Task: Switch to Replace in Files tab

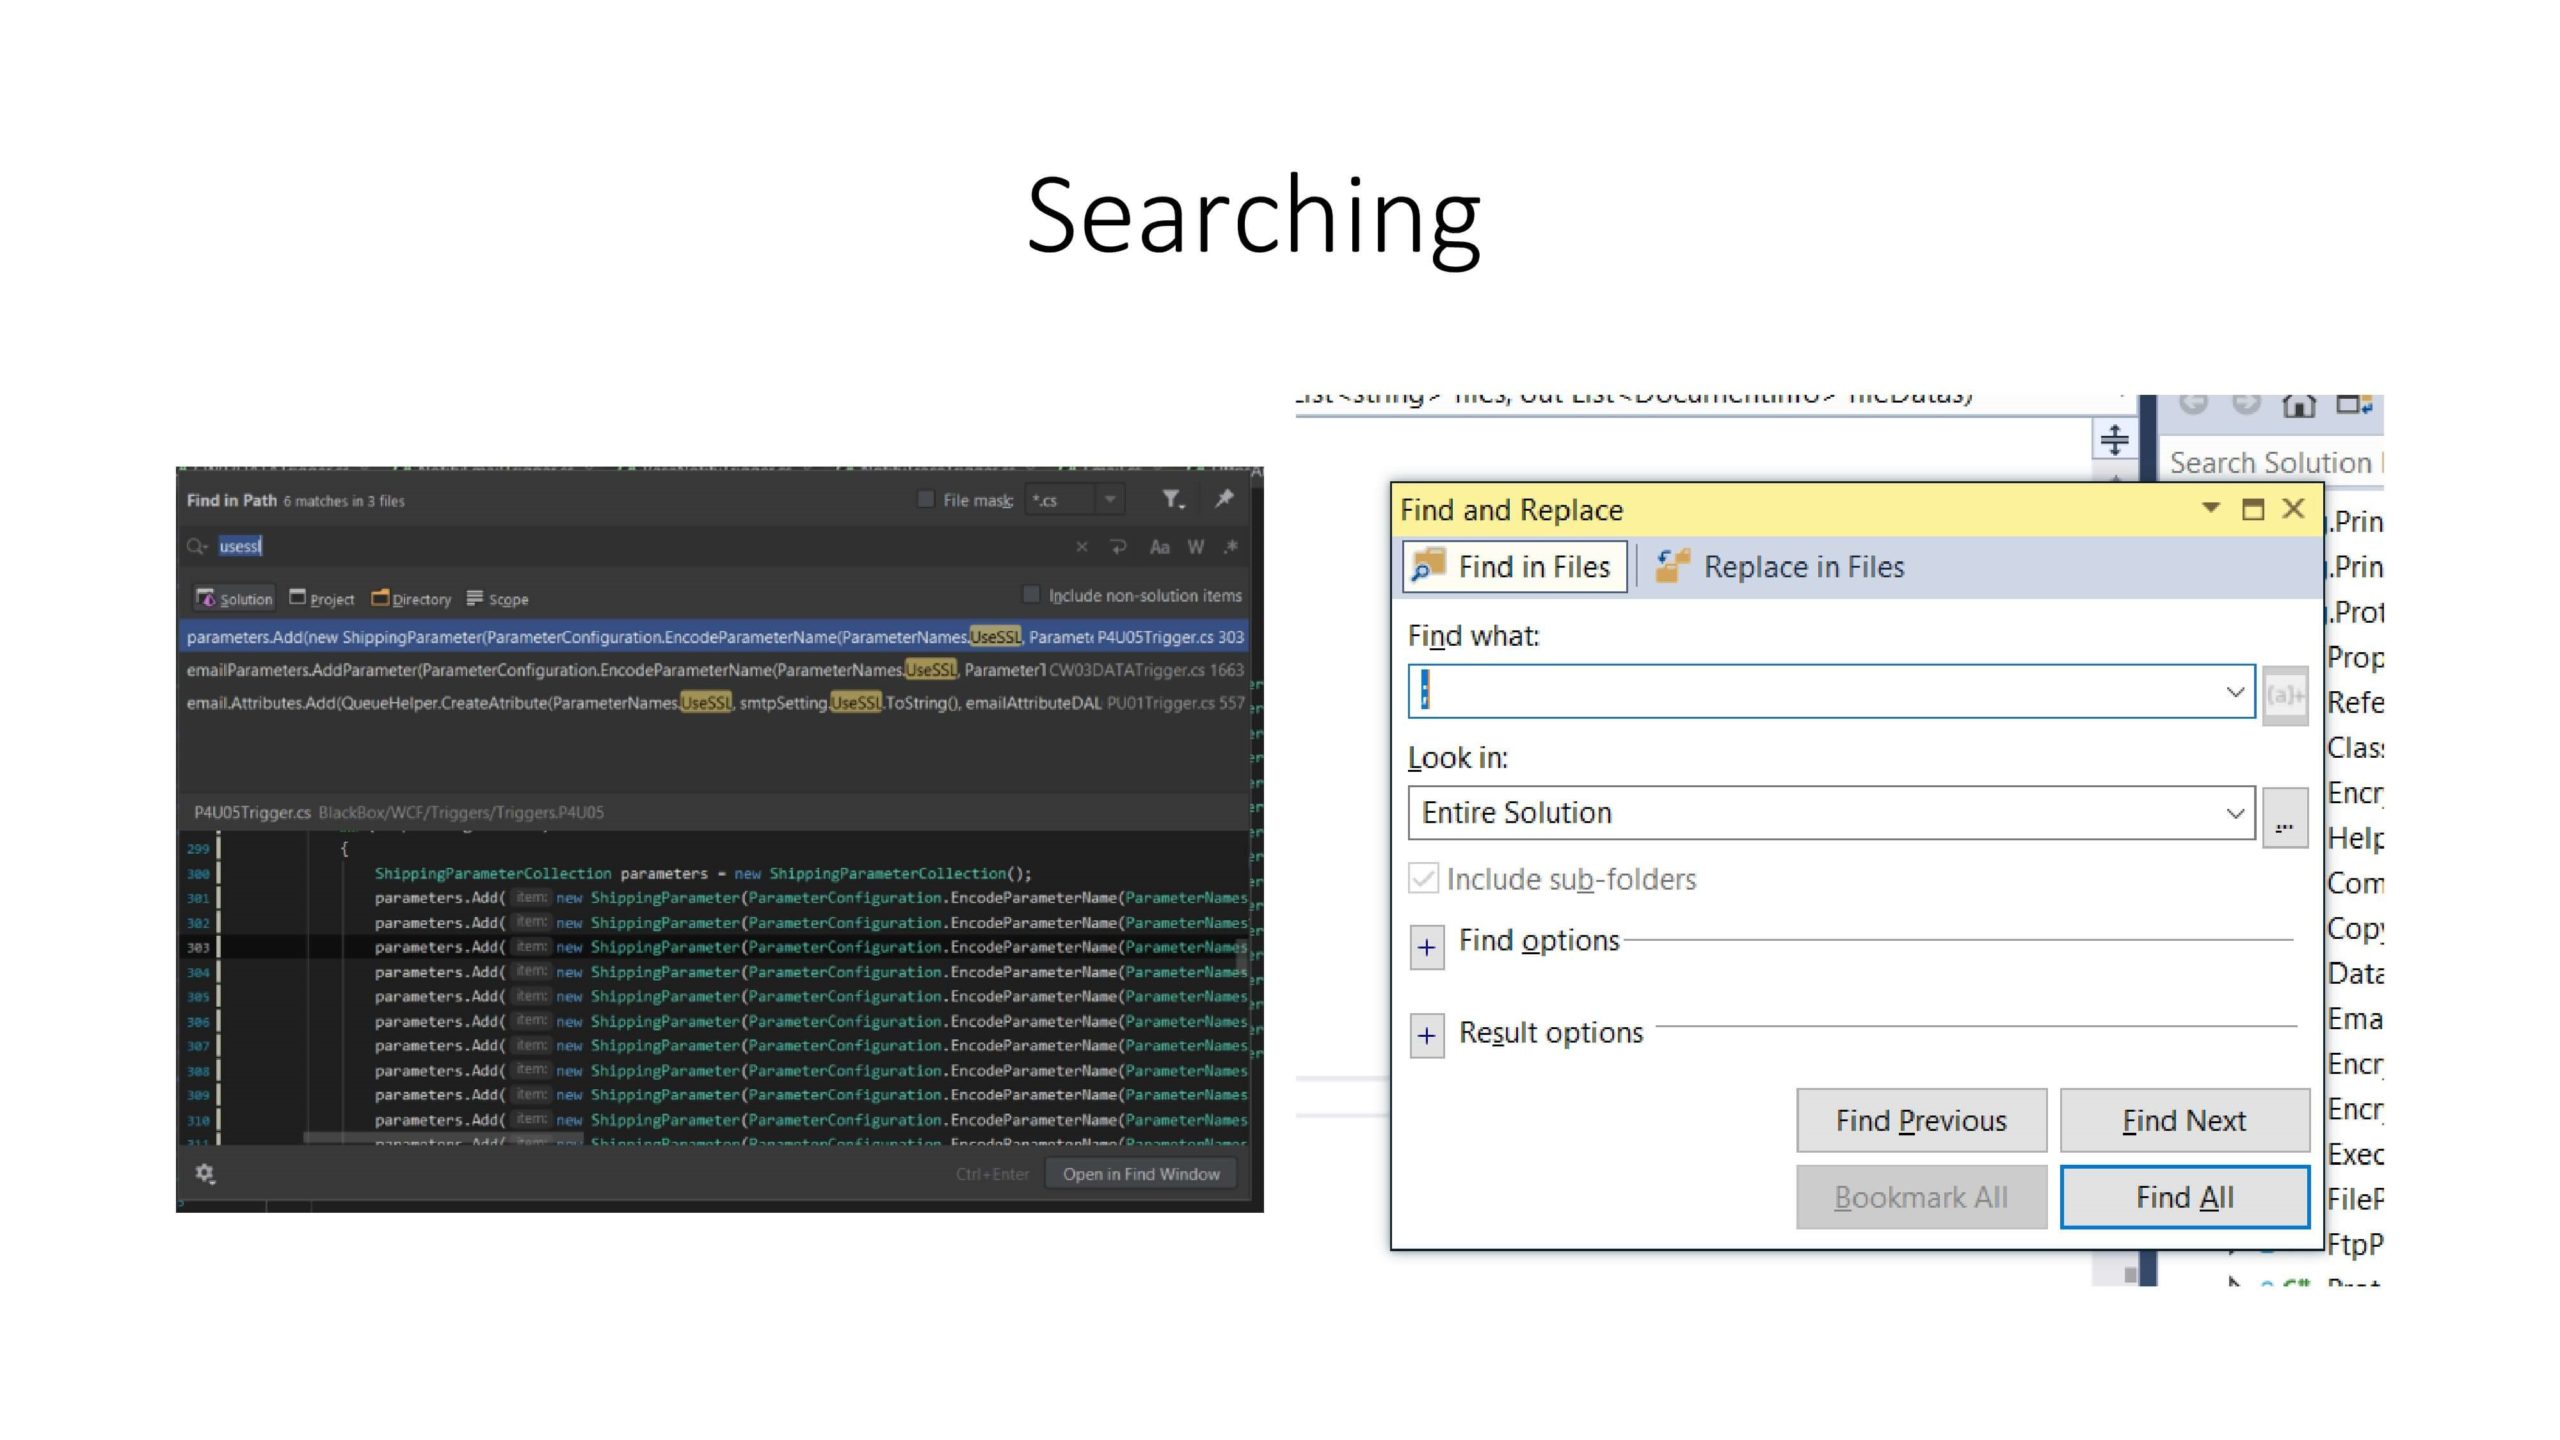Action: (1780, 567)
